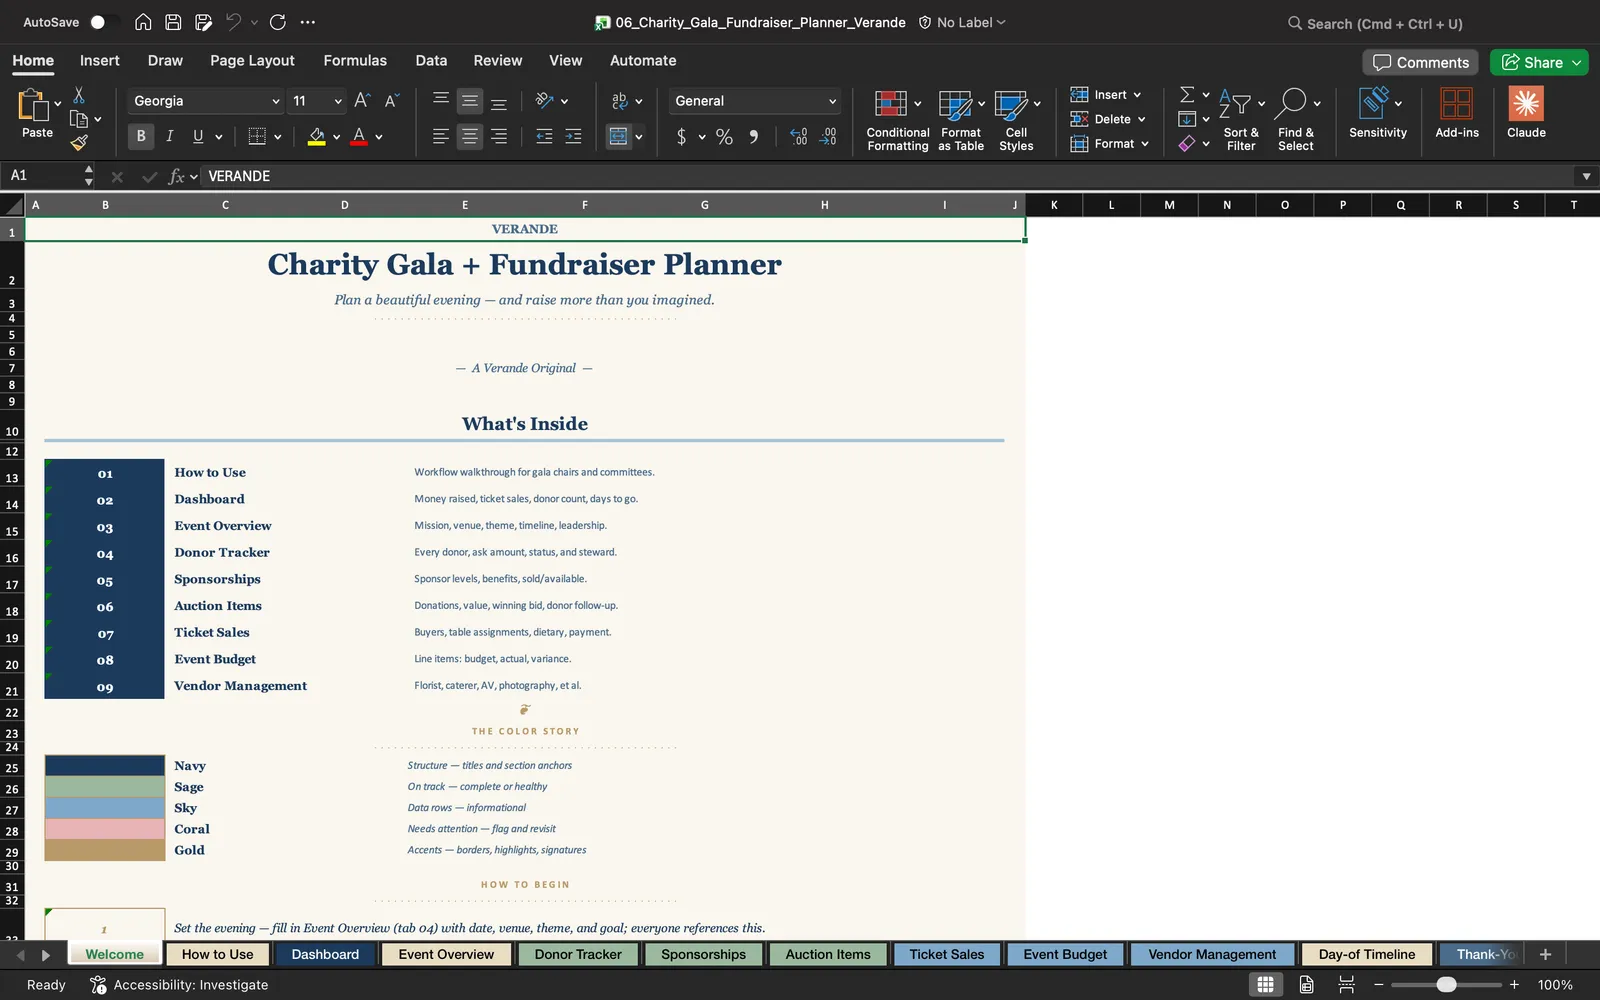Click Sort & Filter button

1241,120
